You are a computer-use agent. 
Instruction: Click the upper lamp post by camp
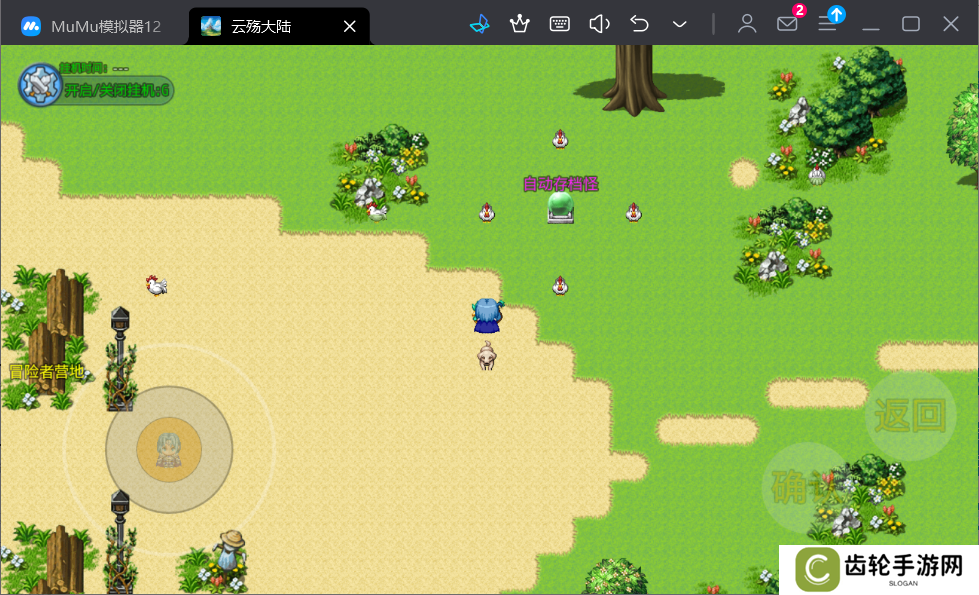(120, 358)
